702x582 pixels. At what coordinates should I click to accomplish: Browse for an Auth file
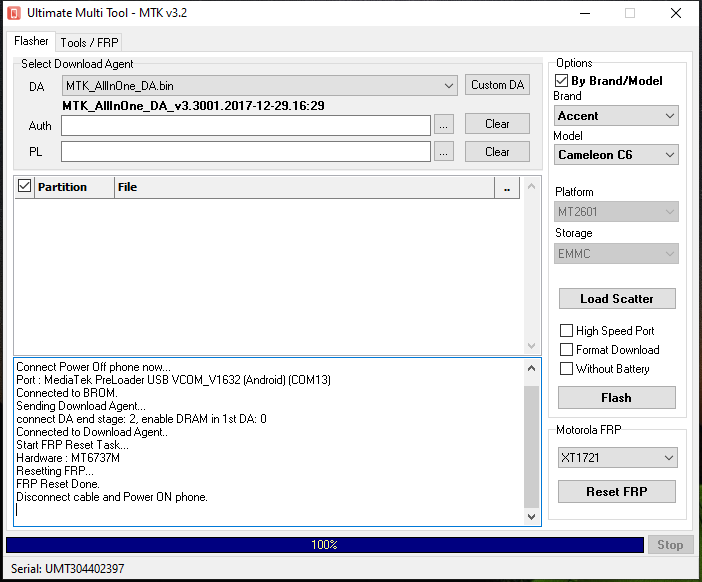(443, 125)
